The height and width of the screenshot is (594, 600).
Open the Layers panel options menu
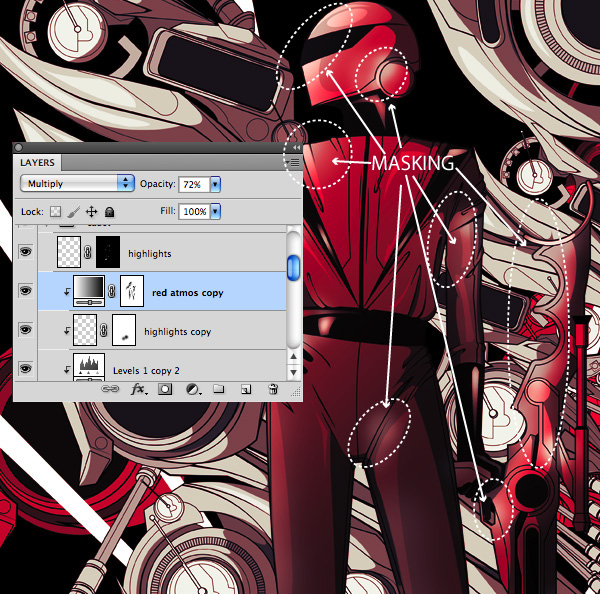294,162
